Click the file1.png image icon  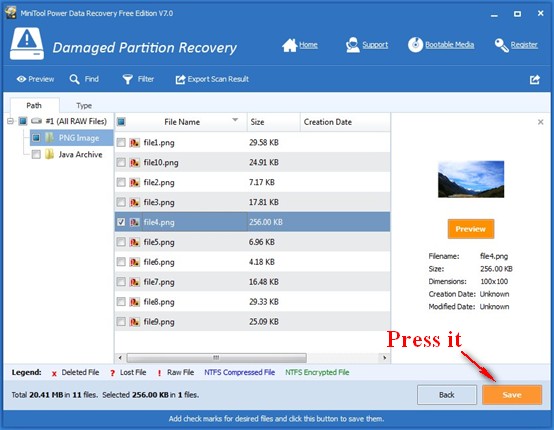pyautogui.click(x=135, y=142)
